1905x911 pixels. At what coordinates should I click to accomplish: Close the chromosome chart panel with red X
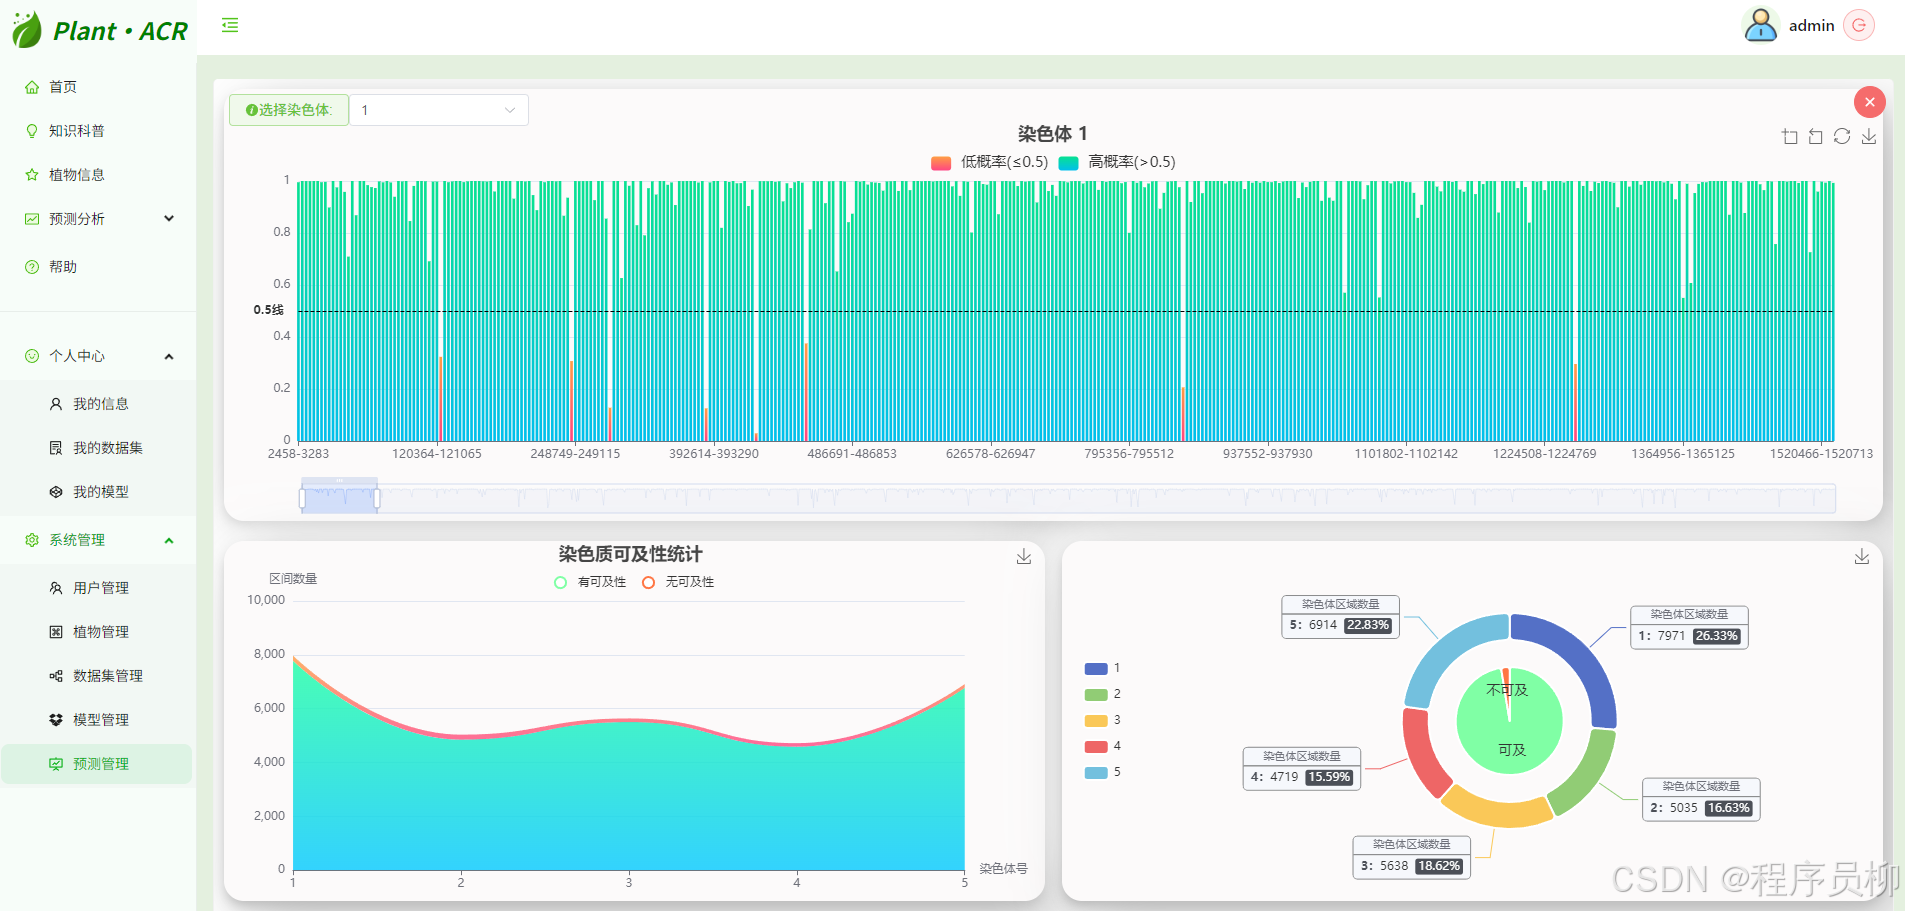click(1870, 102)
